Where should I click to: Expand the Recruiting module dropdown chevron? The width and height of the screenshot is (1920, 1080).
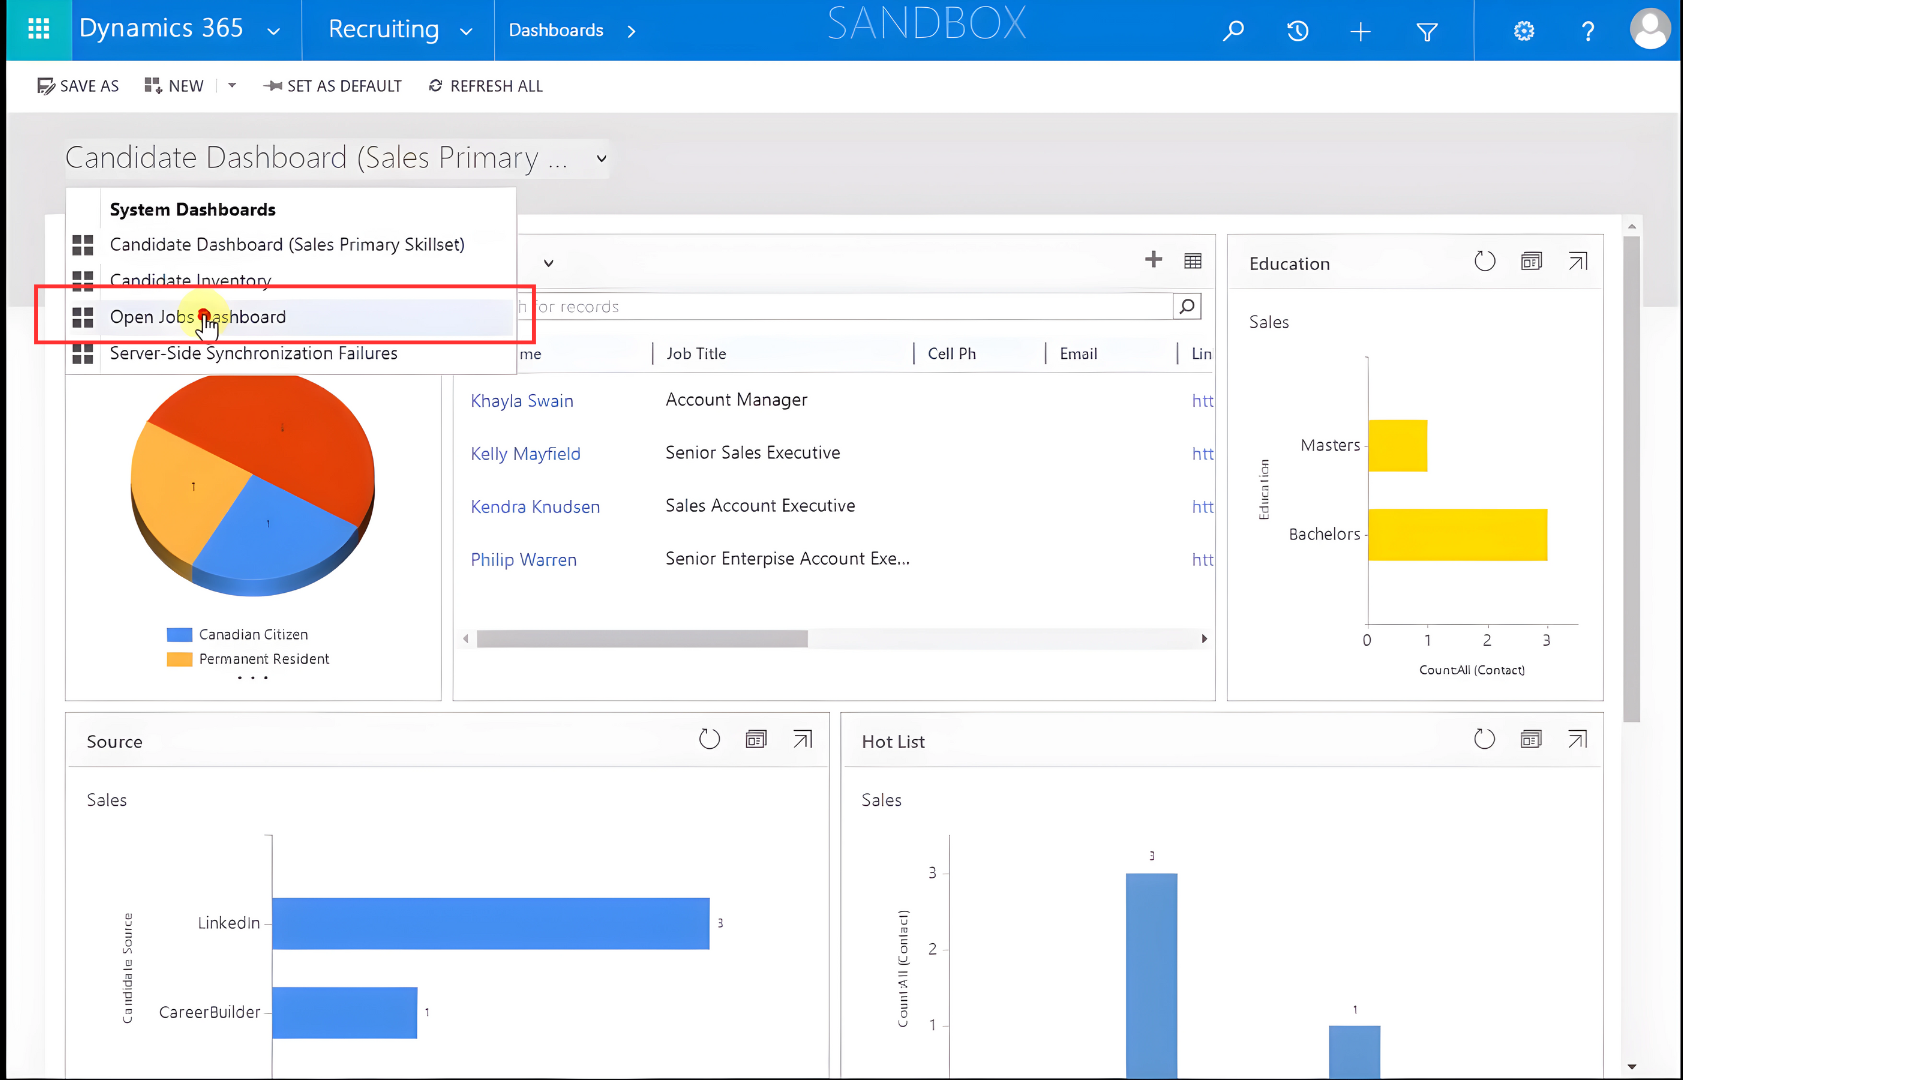[x=466, y=32]
